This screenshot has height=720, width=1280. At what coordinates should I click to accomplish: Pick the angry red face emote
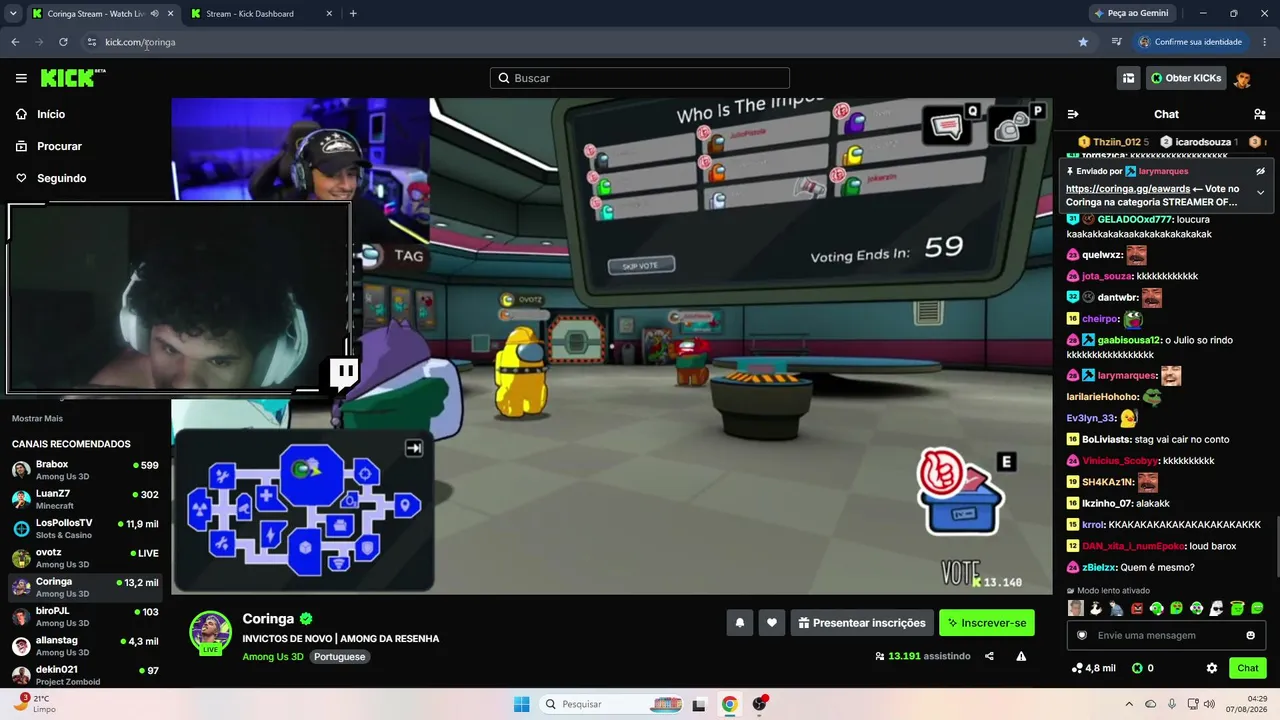(1136, 608)
